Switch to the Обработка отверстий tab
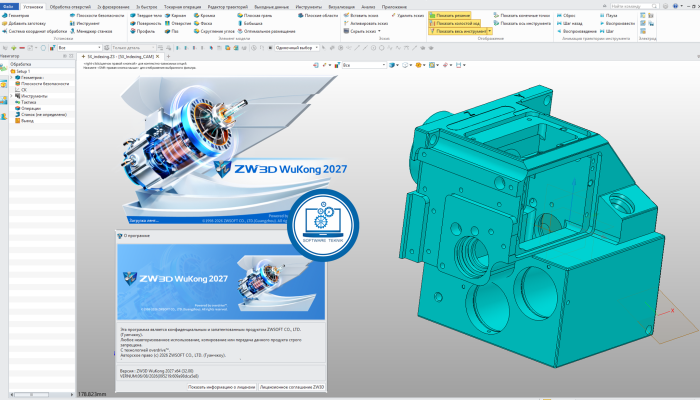700x400 pixels. point(70,7)
